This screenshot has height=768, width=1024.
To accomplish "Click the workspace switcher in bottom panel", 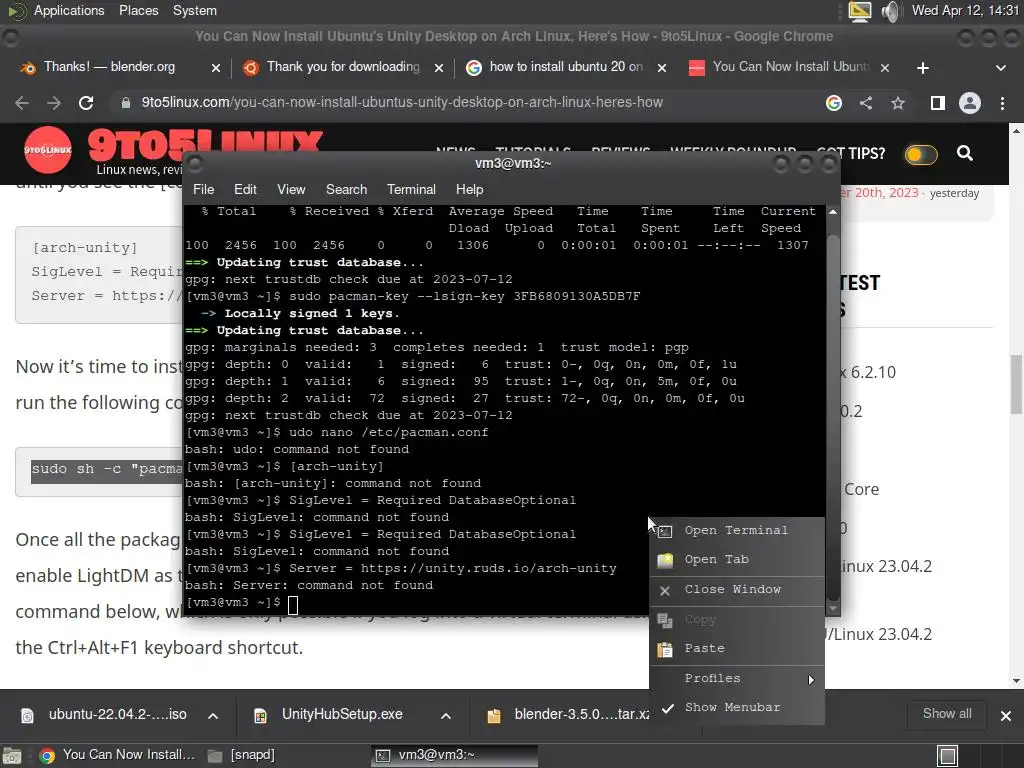I will [x=948, y=756].
